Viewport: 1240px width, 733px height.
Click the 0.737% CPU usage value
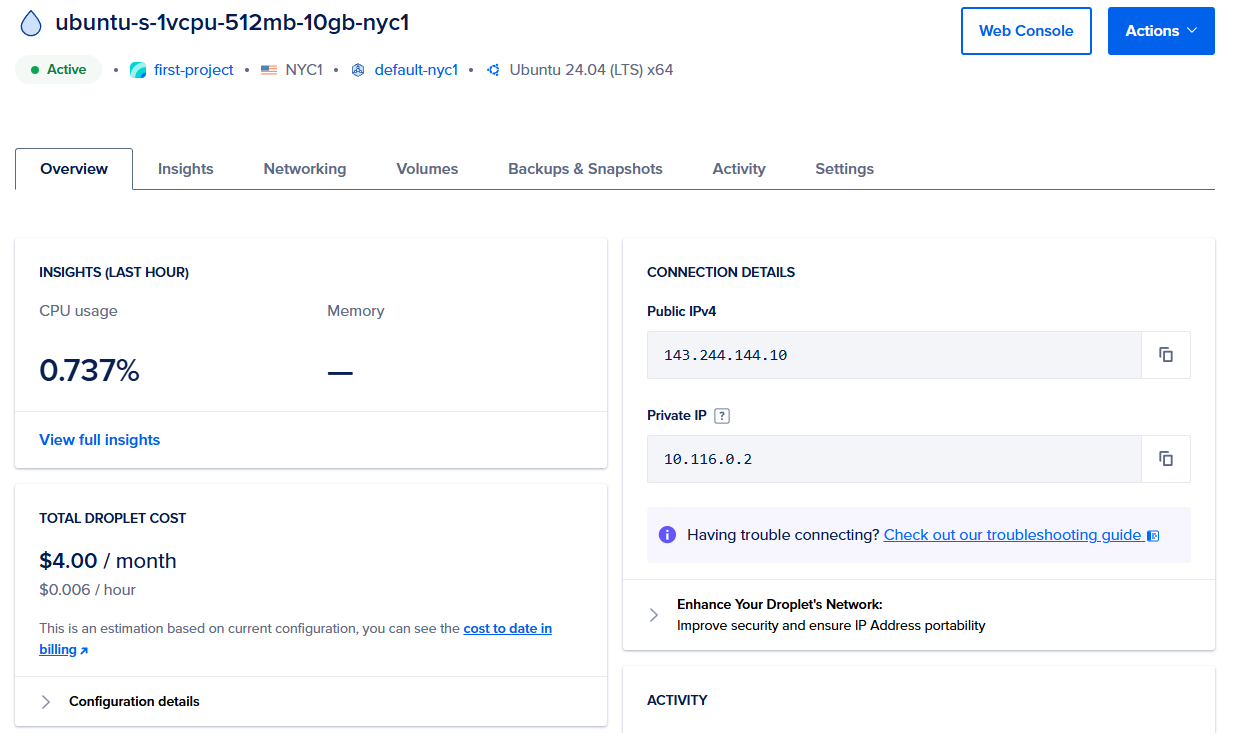[89, 371]
